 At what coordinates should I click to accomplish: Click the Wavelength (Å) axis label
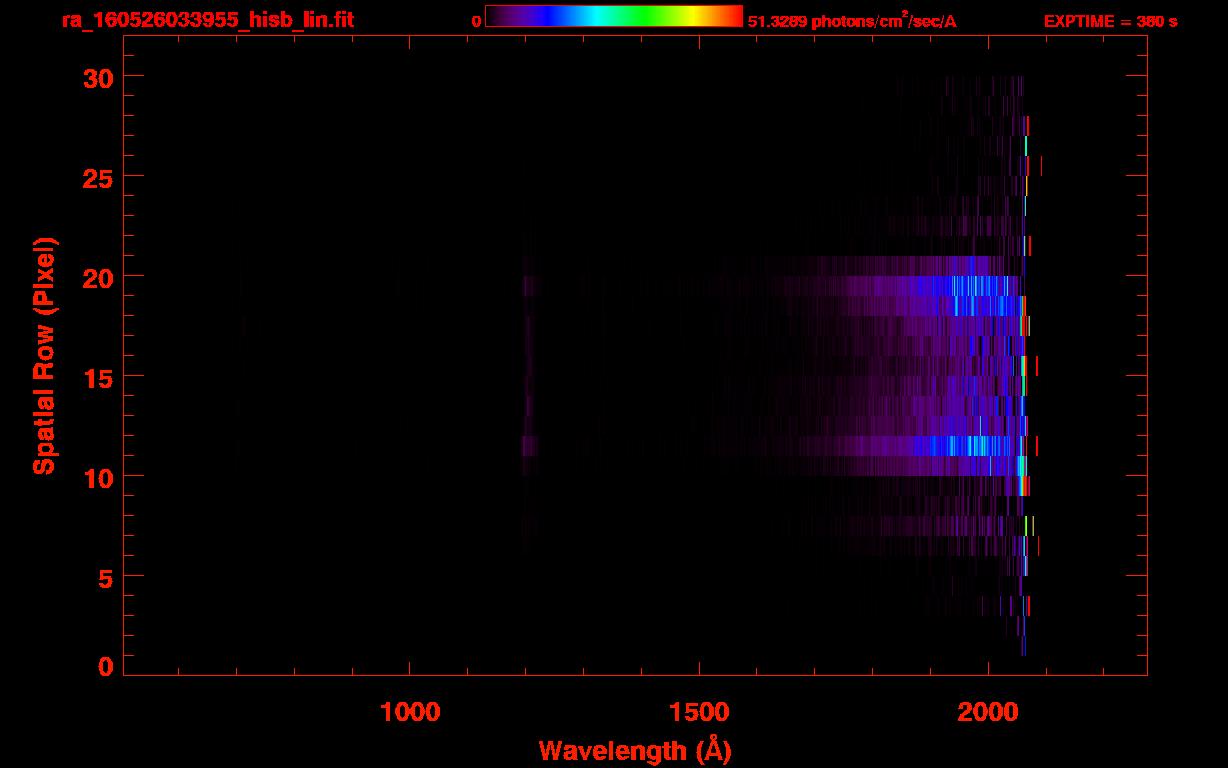[x=635, y=750]
